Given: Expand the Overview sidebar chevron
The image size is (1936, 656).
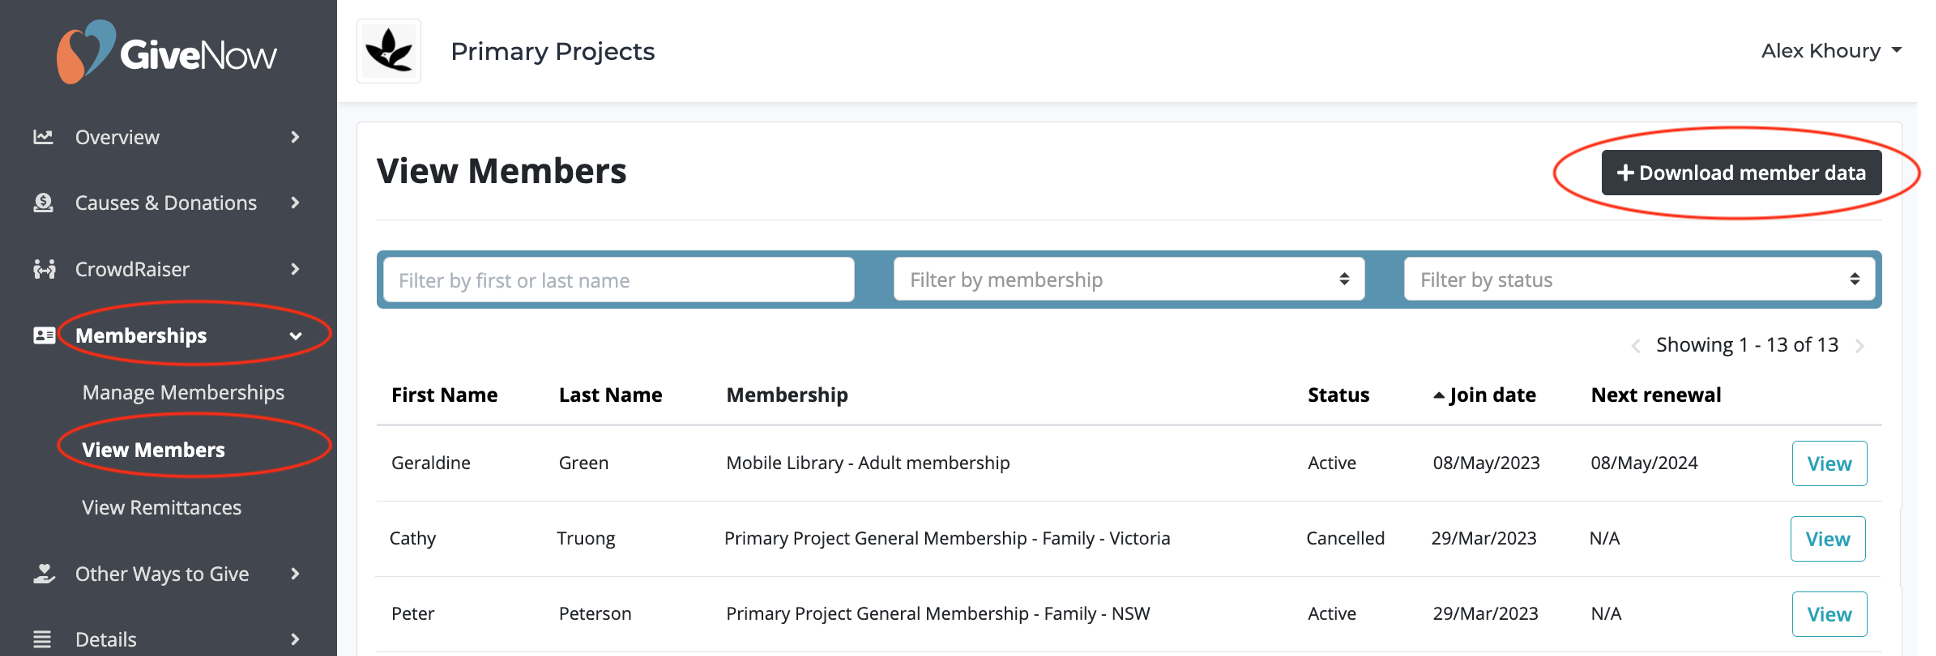Looking at the screenshot, I should 295,137.
